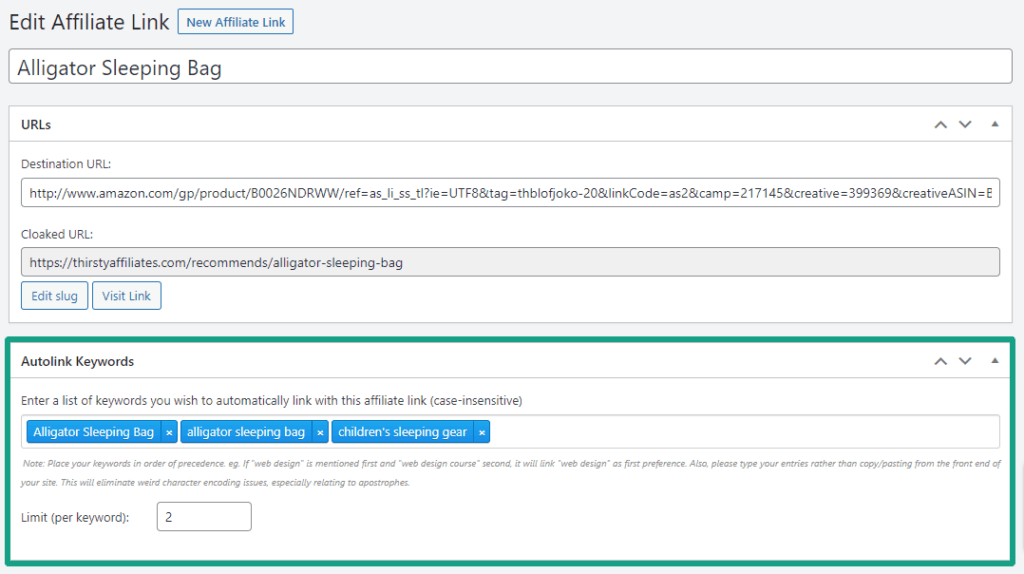Move the URLs panel down
This screenshot has width=1024, height=574.
[965, 124]
